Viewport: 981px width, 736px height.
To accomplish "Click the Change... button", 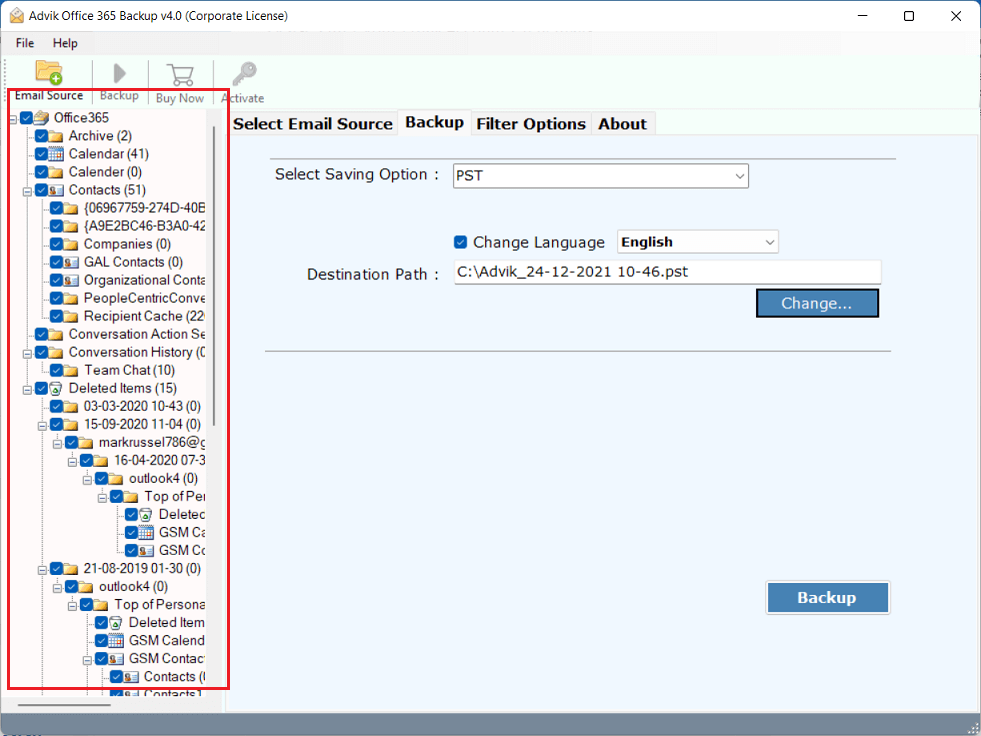I will point(817,303).
